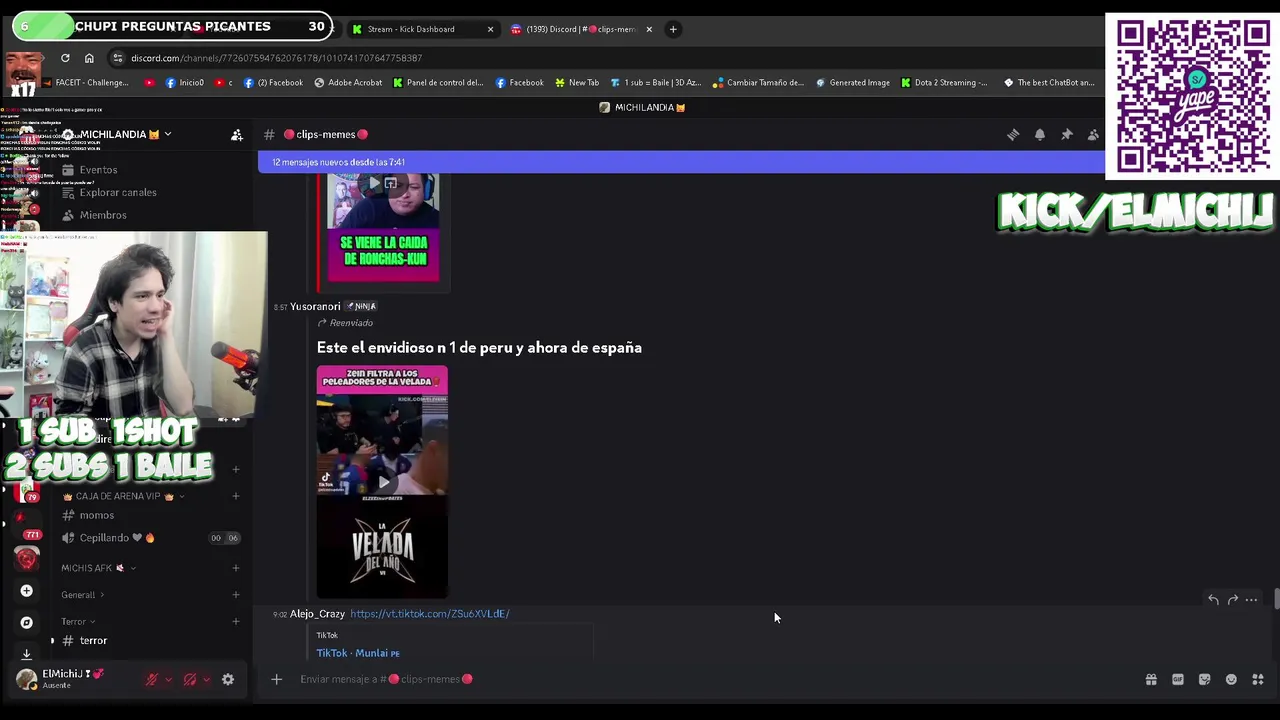Create channel in MICHIS AFK category
This screenshot has height=720, width=1280.
(x=236, y=568)
